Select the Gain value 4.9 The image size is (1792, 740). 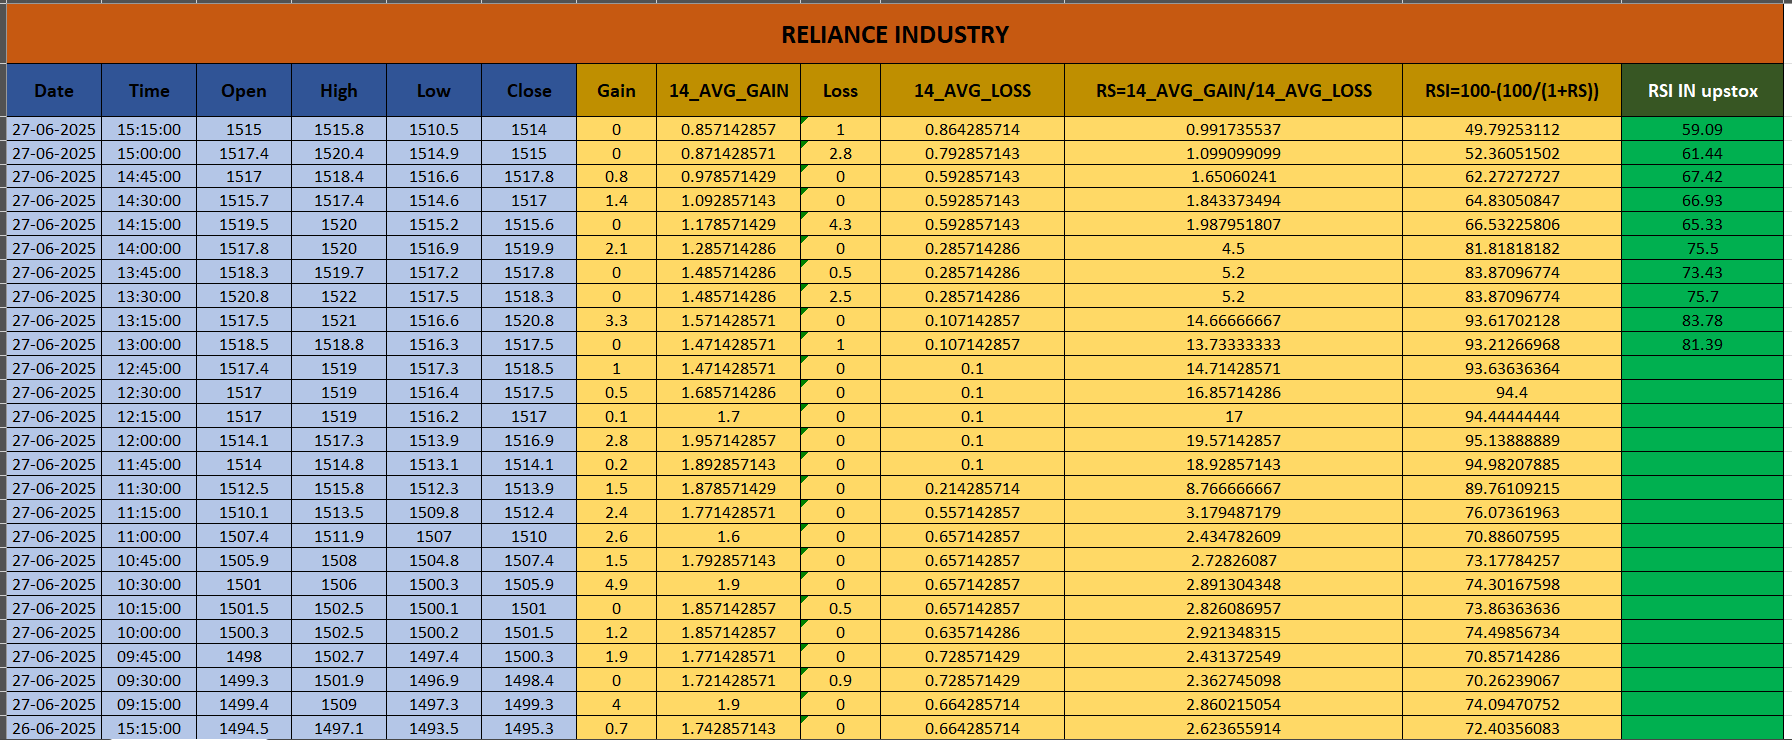616,585
